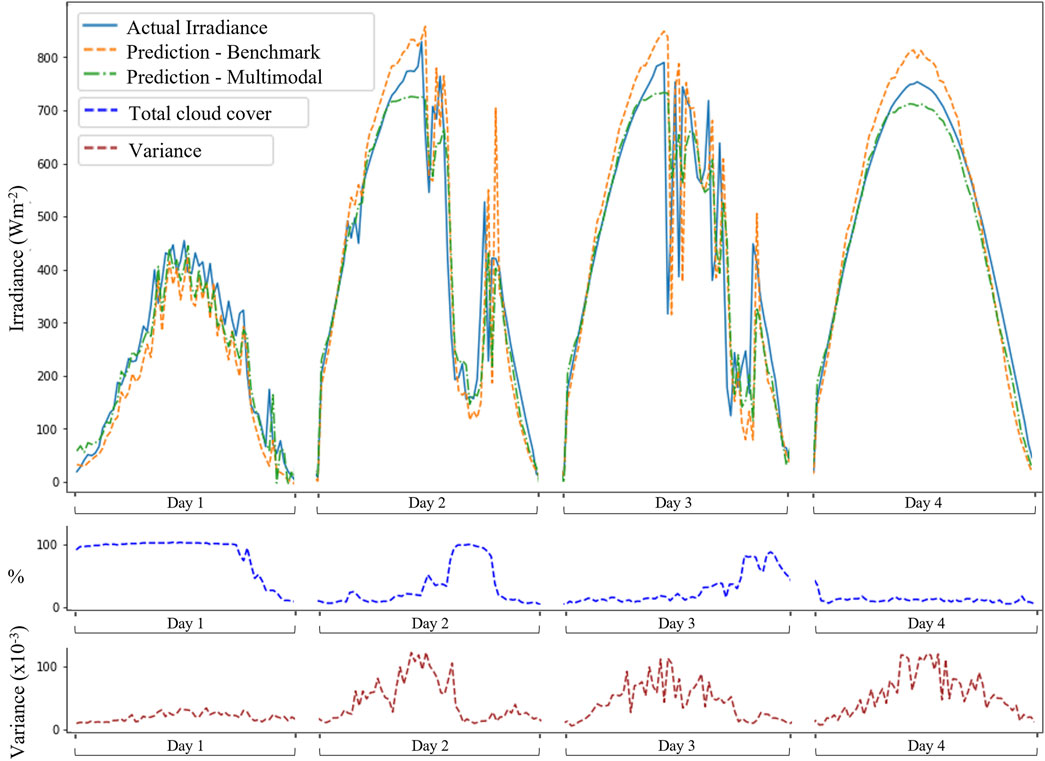This screenshot has height=761, width=1045.
Task: Click the 700 tick on irradiance axis
Action: tap(47, 111)
